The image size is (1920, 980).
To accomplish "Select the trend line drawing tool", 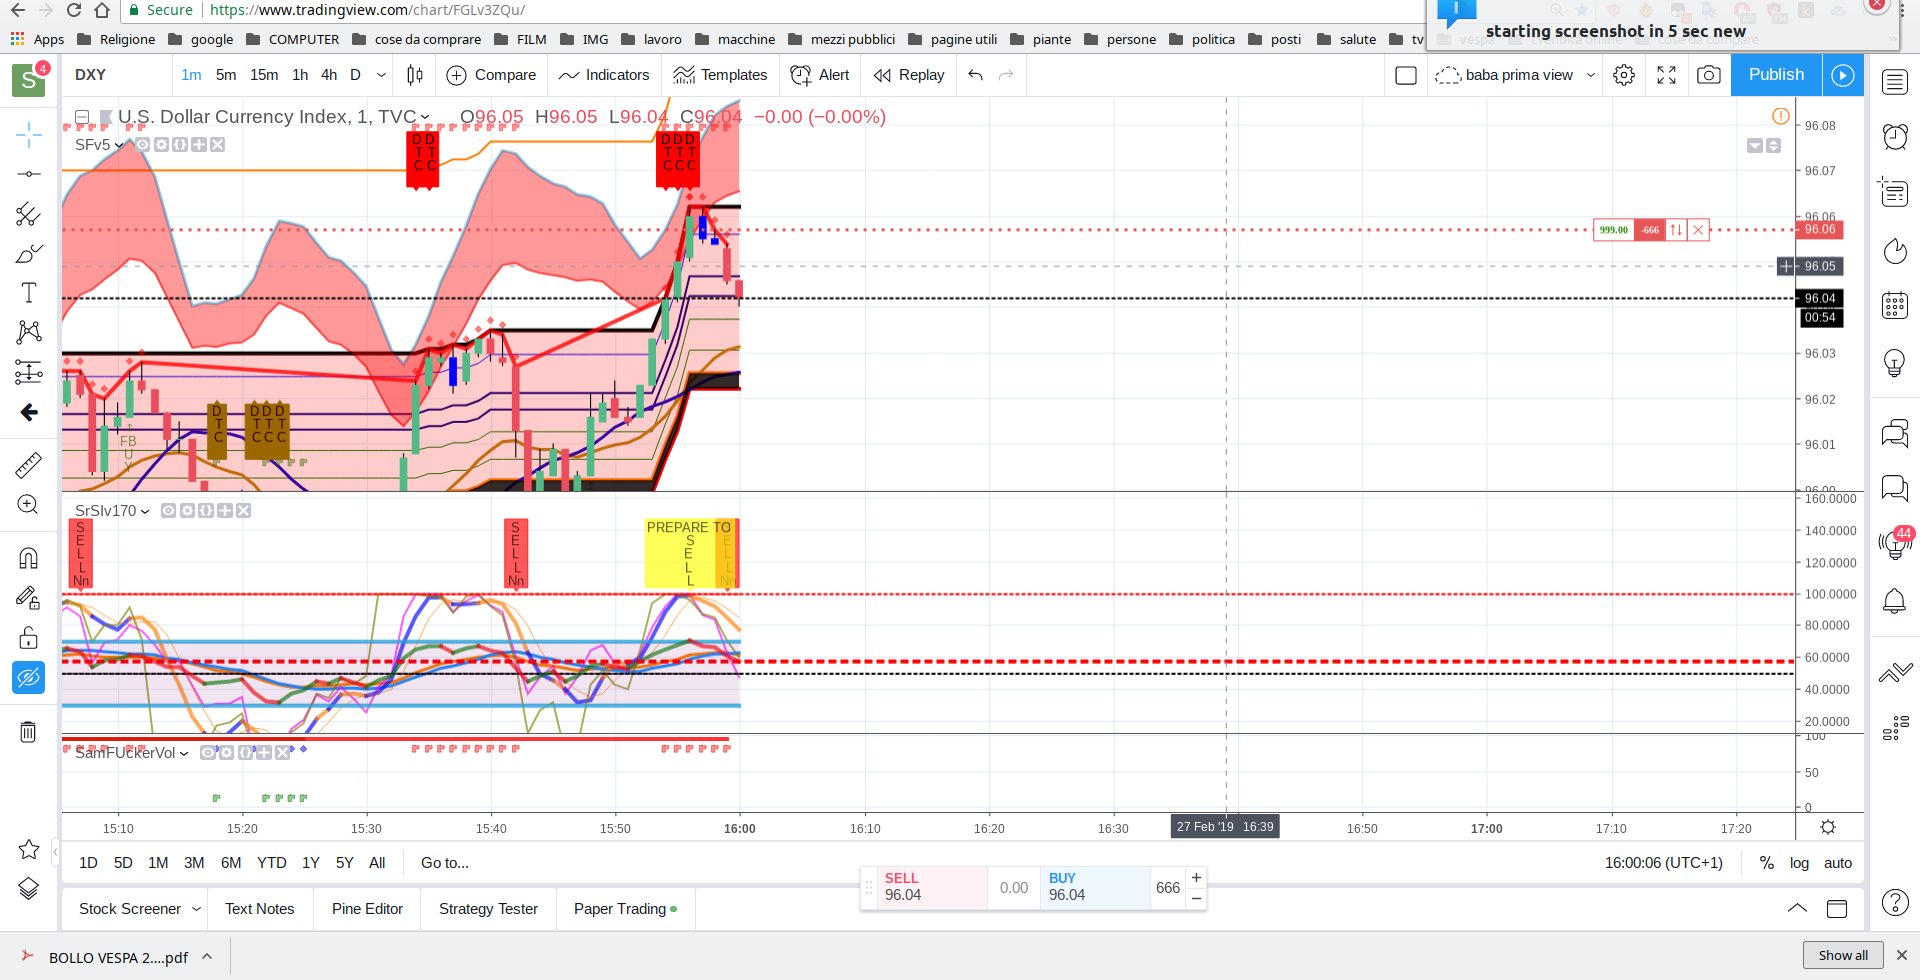I will 29,174.
